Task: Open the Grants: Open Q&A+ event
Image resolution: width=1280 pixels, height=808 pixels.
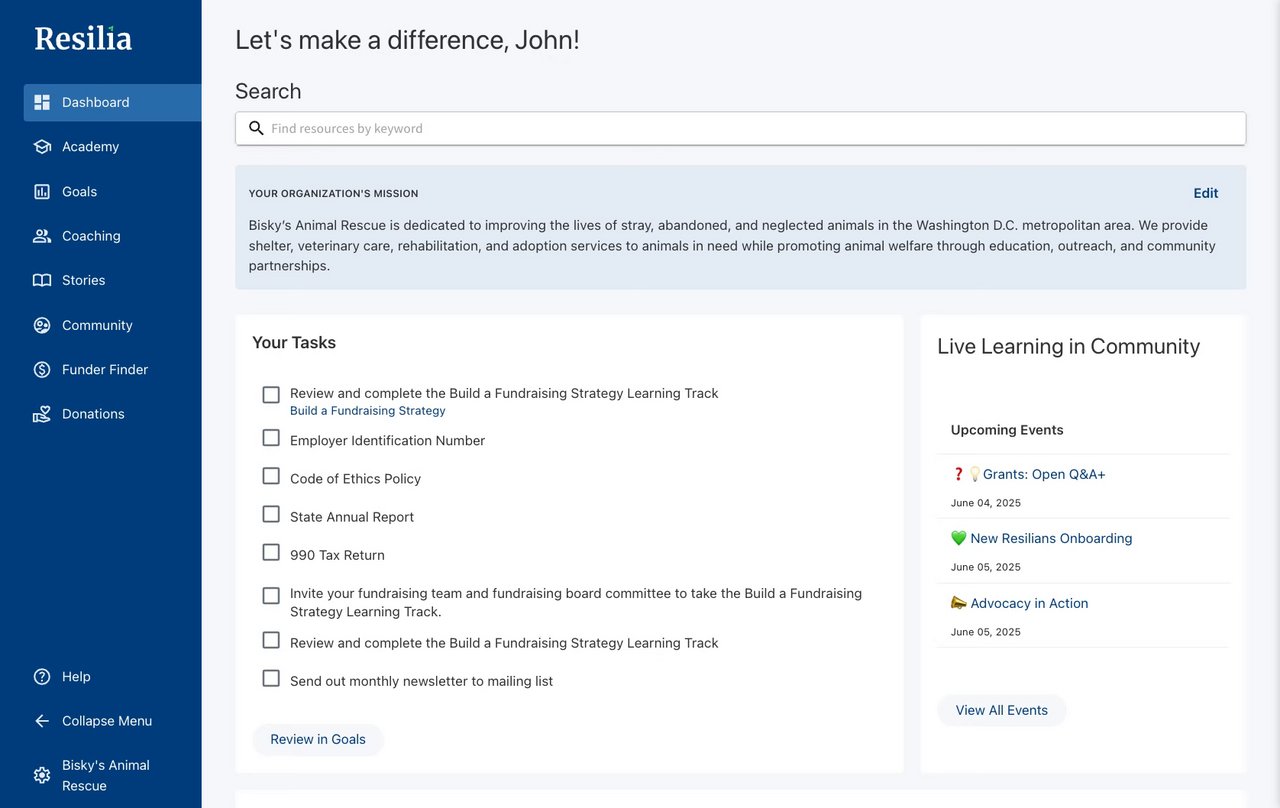Action: (1043, 474)
